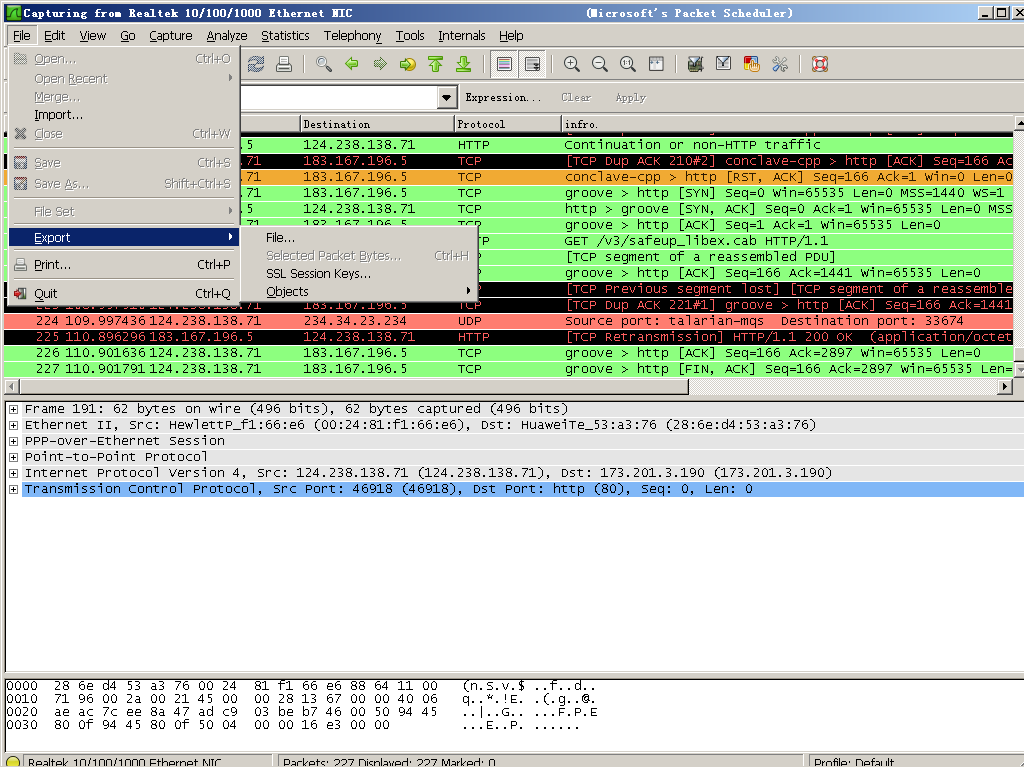
Task: Click the expert info status bar circle
Action: [13, 762]
